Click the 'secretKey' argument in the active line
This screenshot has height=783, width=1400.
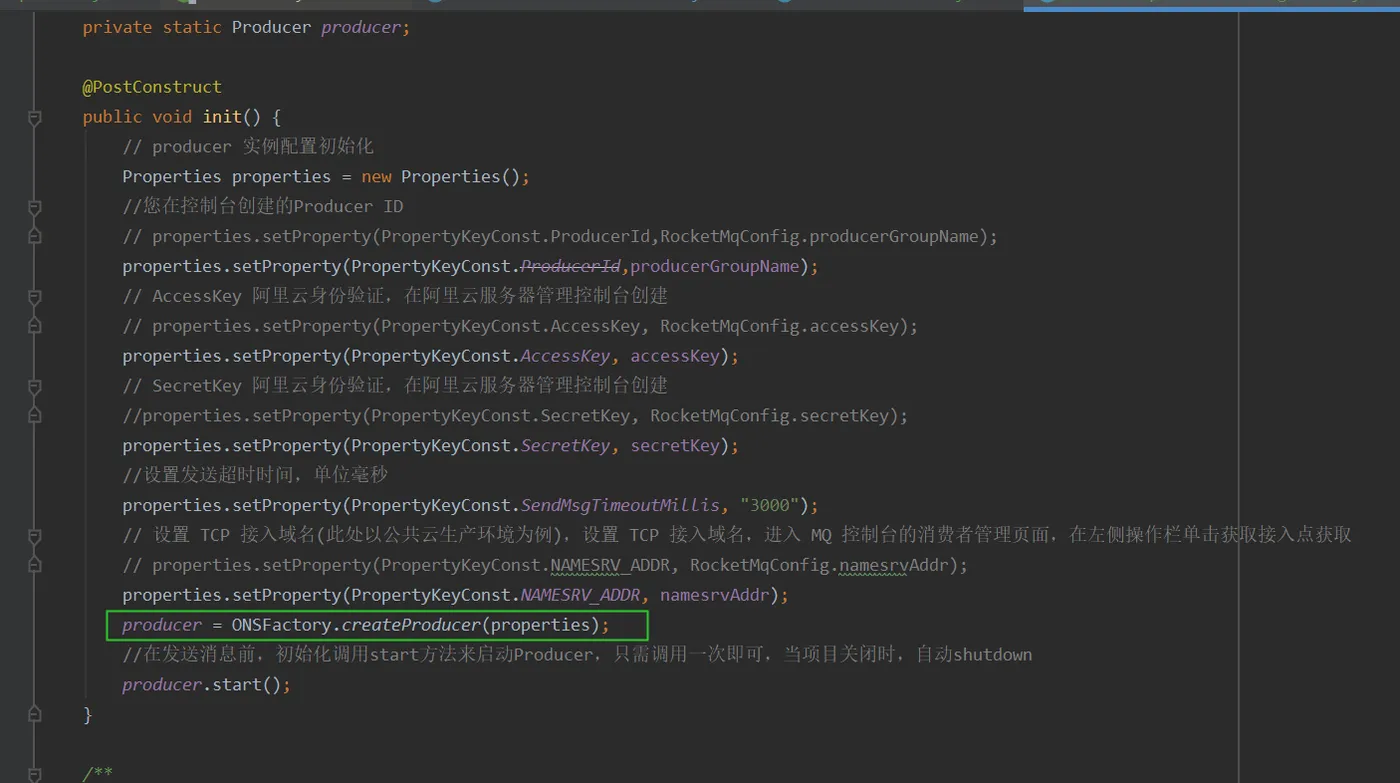point(675,445)
